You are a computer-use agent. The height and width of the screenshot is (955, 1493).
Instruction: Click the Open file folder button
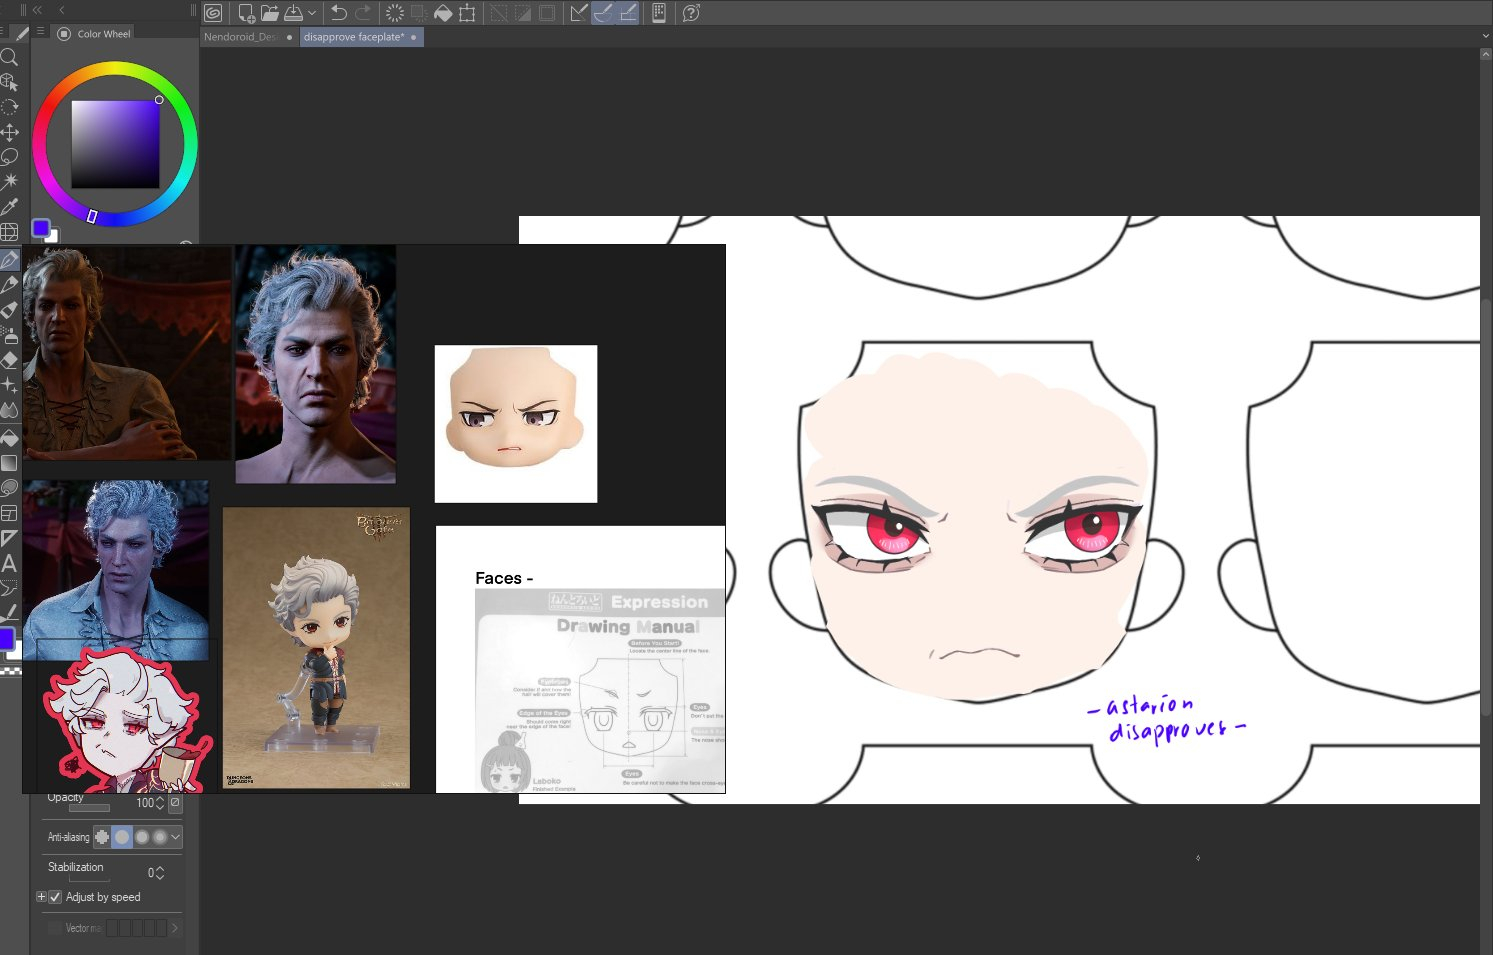[x=270, y=13]
